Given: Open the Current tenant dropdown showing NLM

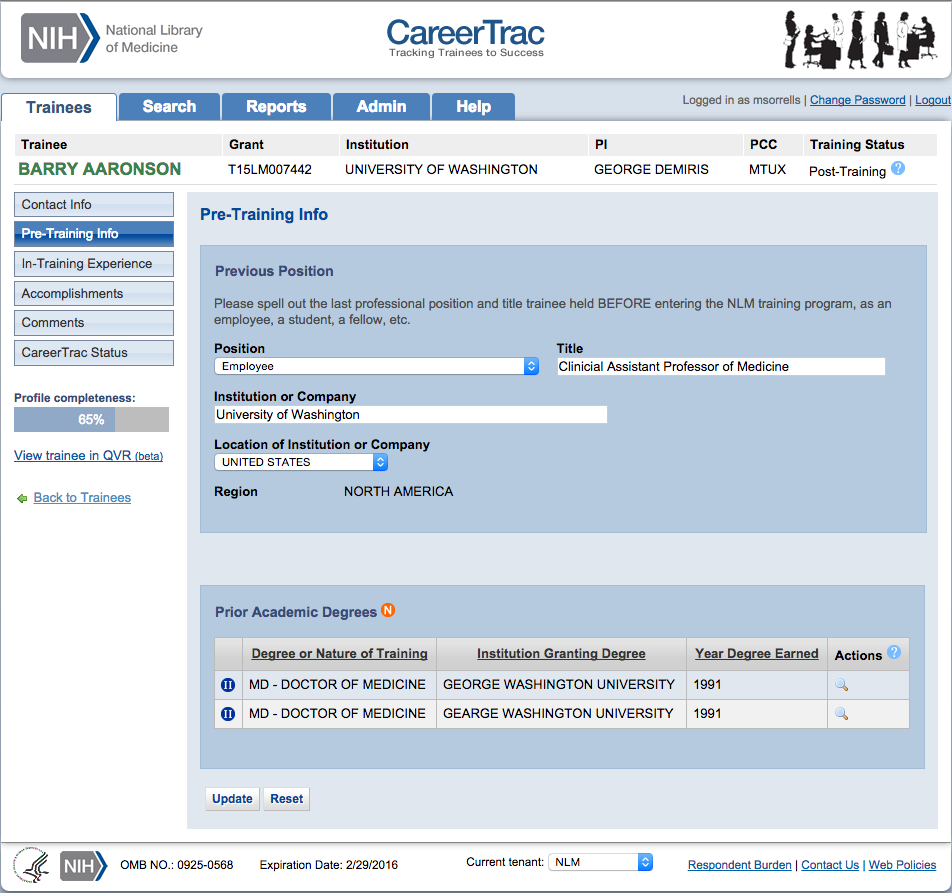Looking at the screenshot, I should [600, 862].
